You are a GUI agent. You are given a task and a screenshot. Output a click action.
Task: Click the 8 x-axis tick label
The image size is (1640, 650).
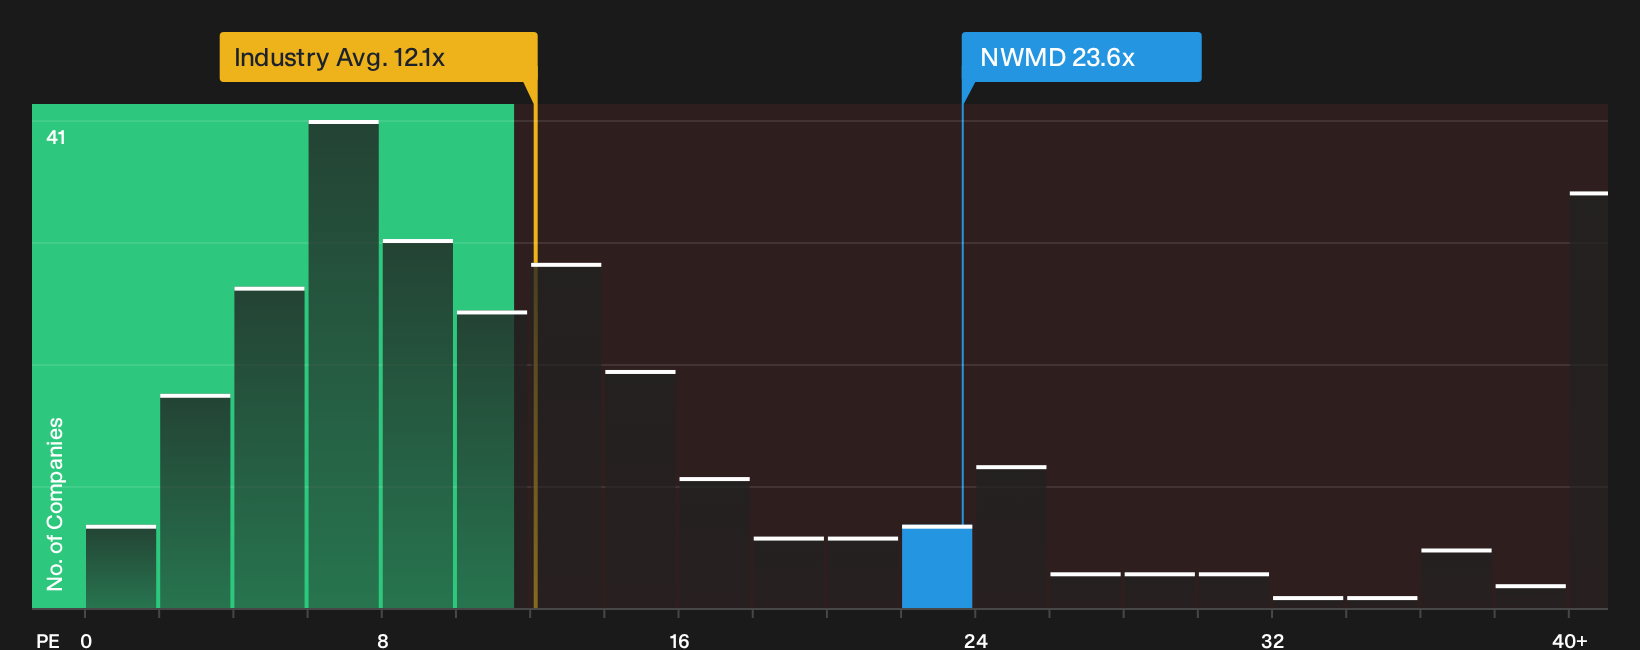click(x=383, y=640)
